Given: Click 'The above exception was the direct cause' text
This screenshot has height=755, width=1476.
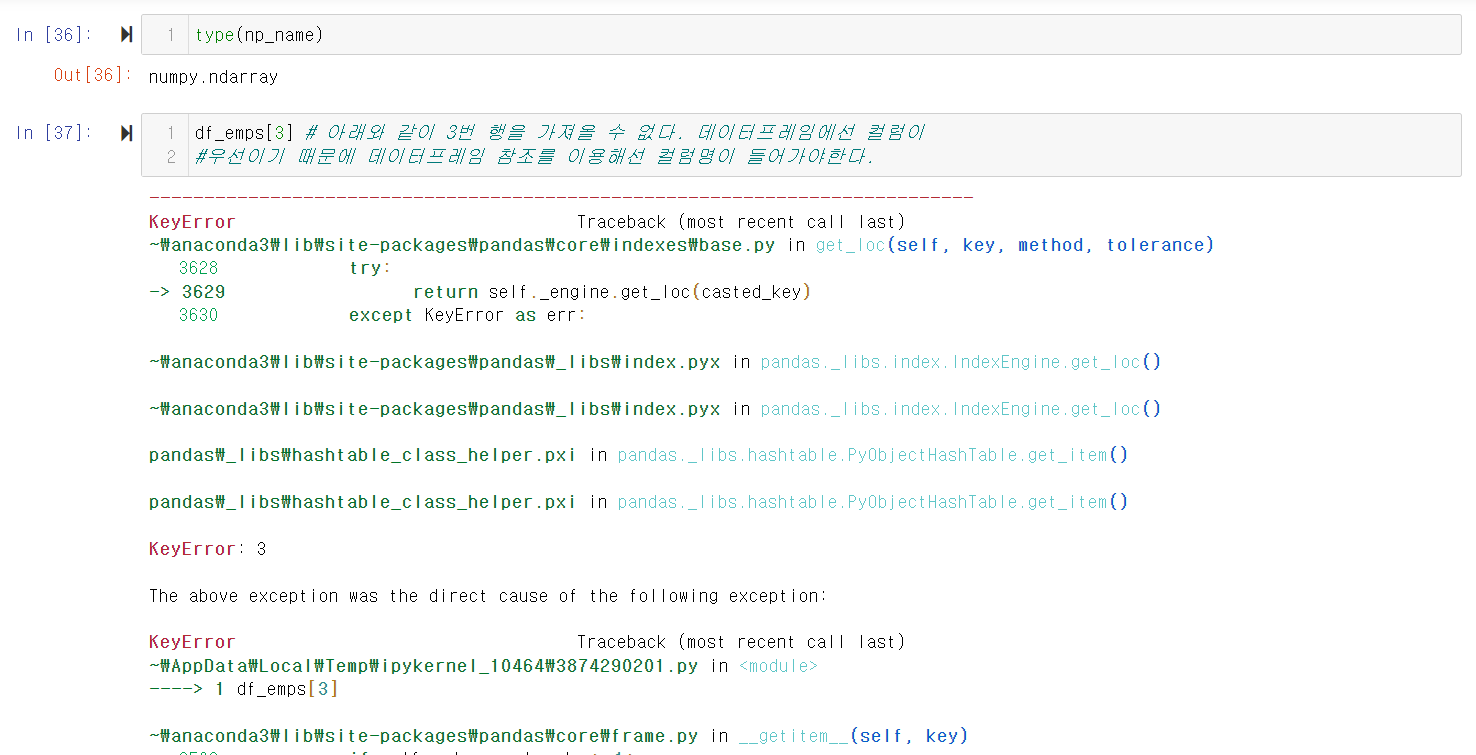Looking at the screenshot, I should (x=488, y=596).
